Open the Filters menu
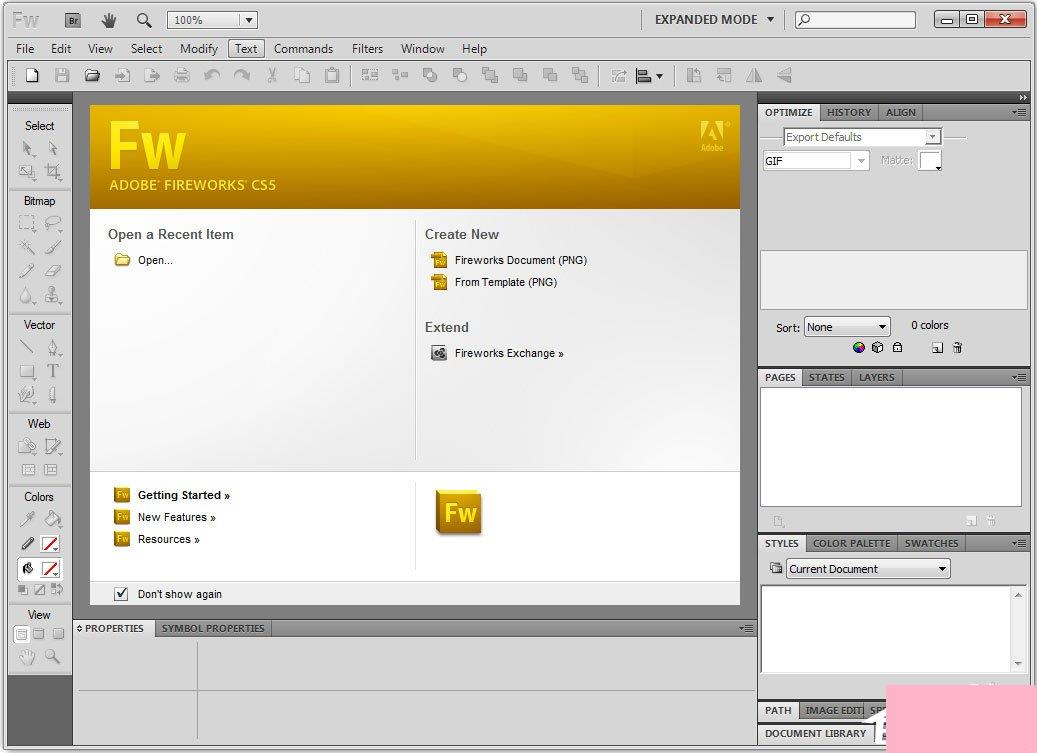Screen dimensions: 1037x753 (x=367, y=49)
